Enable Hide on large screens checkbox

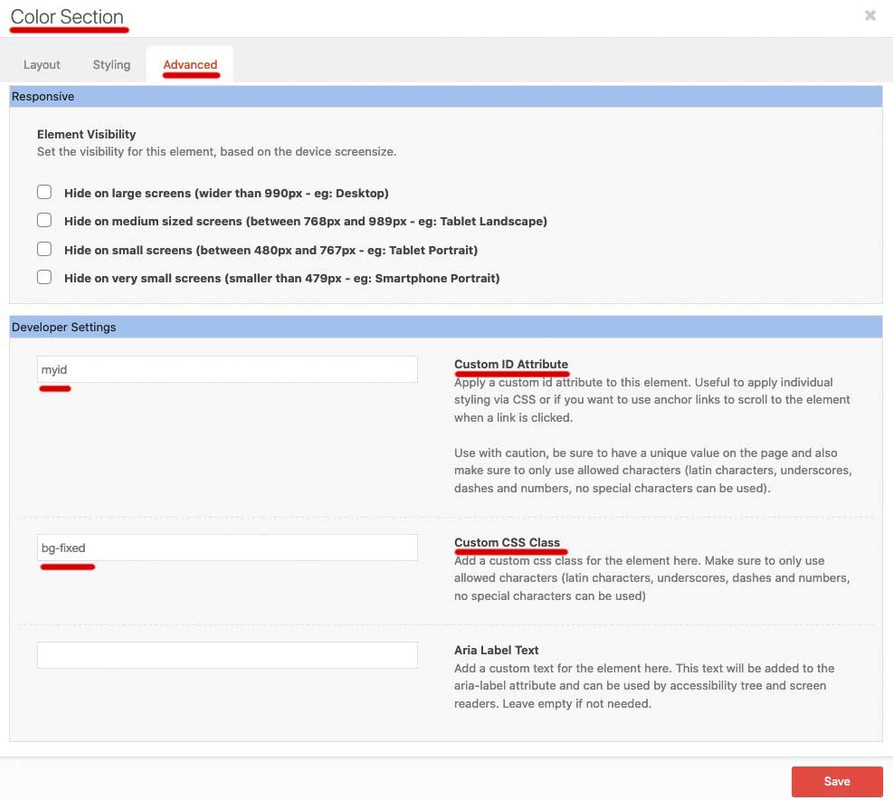44,192
